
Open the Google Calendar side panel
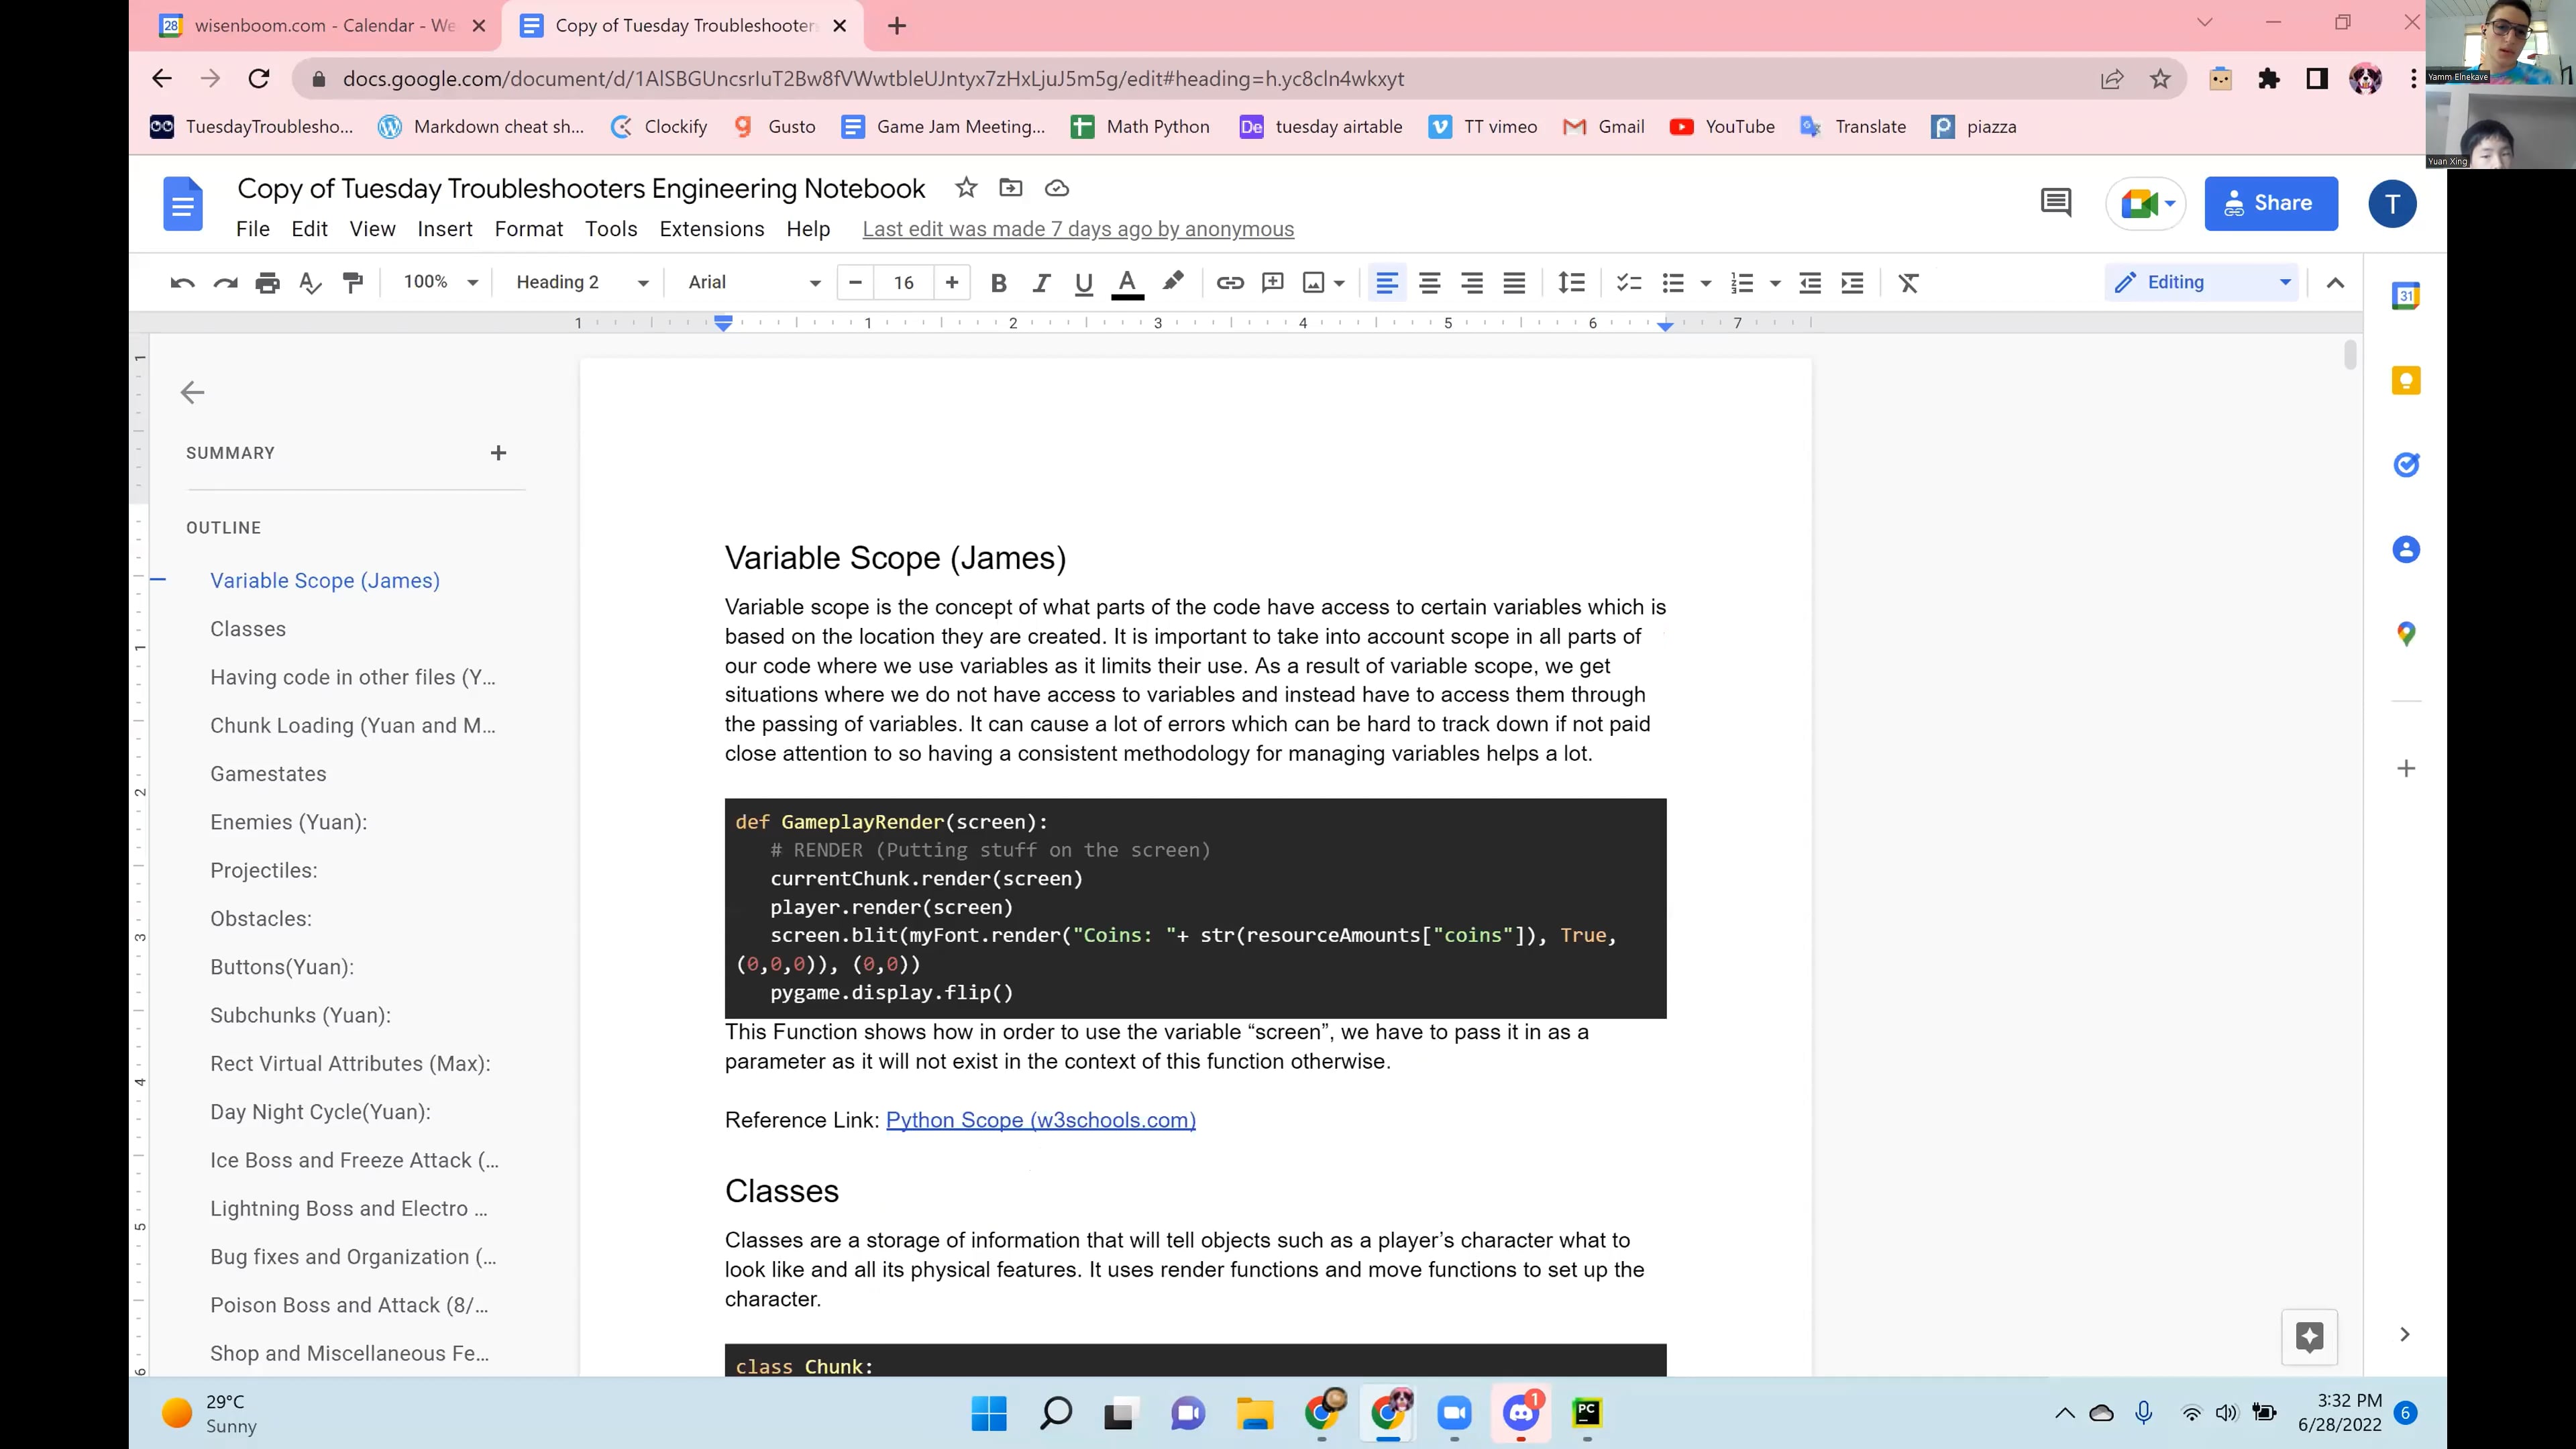2406,295
